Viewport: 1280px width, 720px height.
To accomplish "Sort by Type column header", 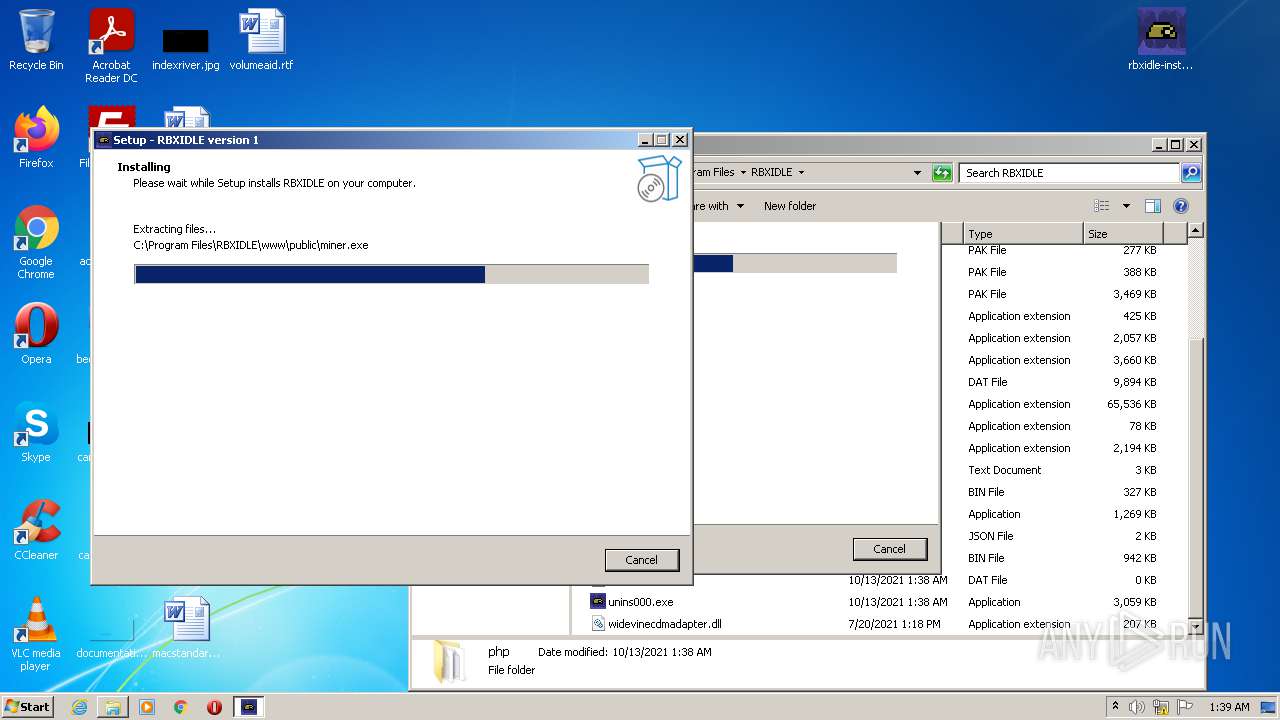I will click(x=1022, y=234).
